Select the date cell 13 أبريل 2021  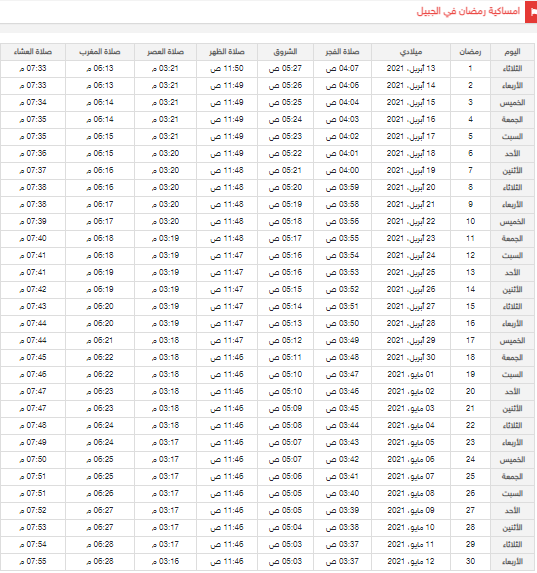click(x=411, y=69)
